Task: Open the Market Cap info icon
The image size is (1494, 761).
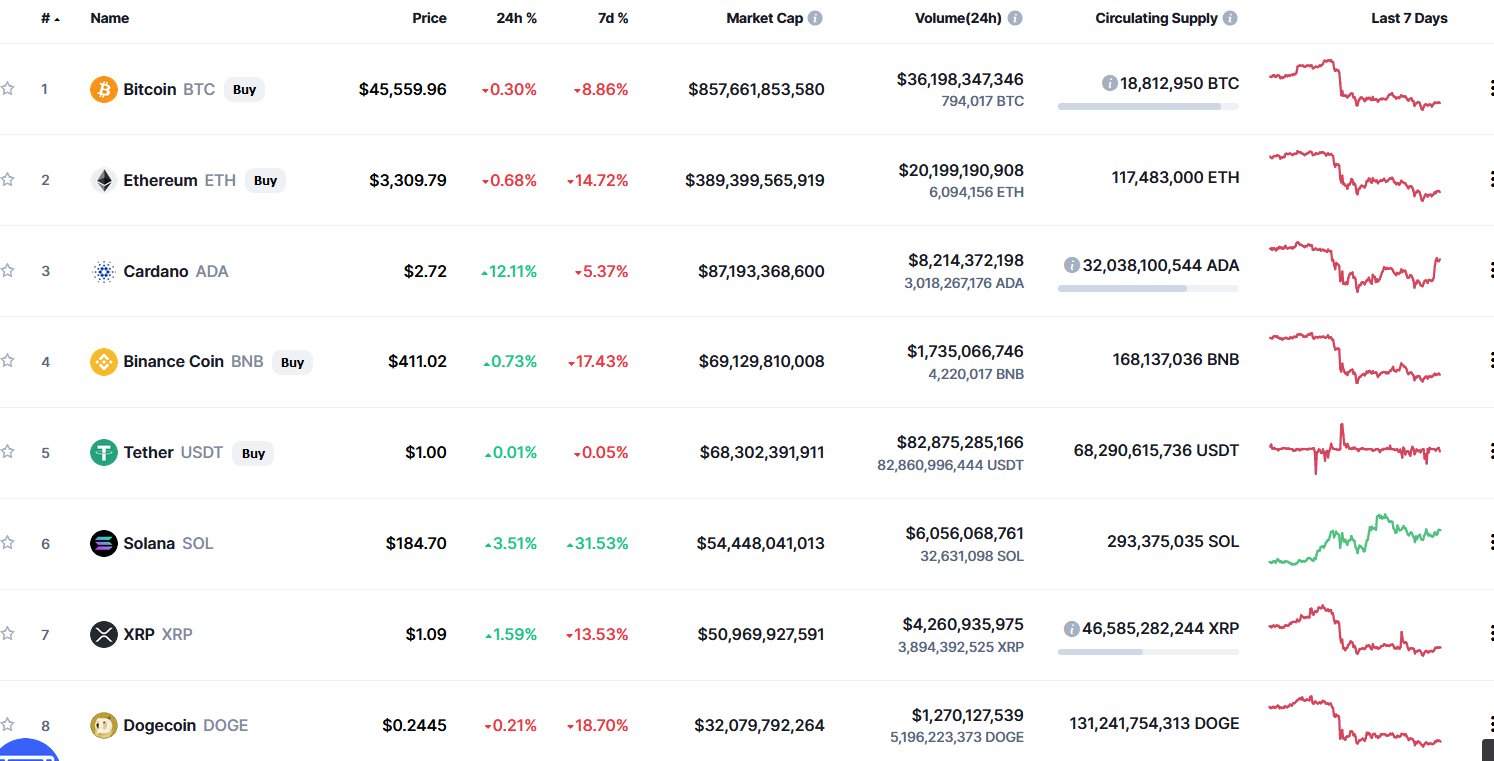Action: [x=815, y=18]
